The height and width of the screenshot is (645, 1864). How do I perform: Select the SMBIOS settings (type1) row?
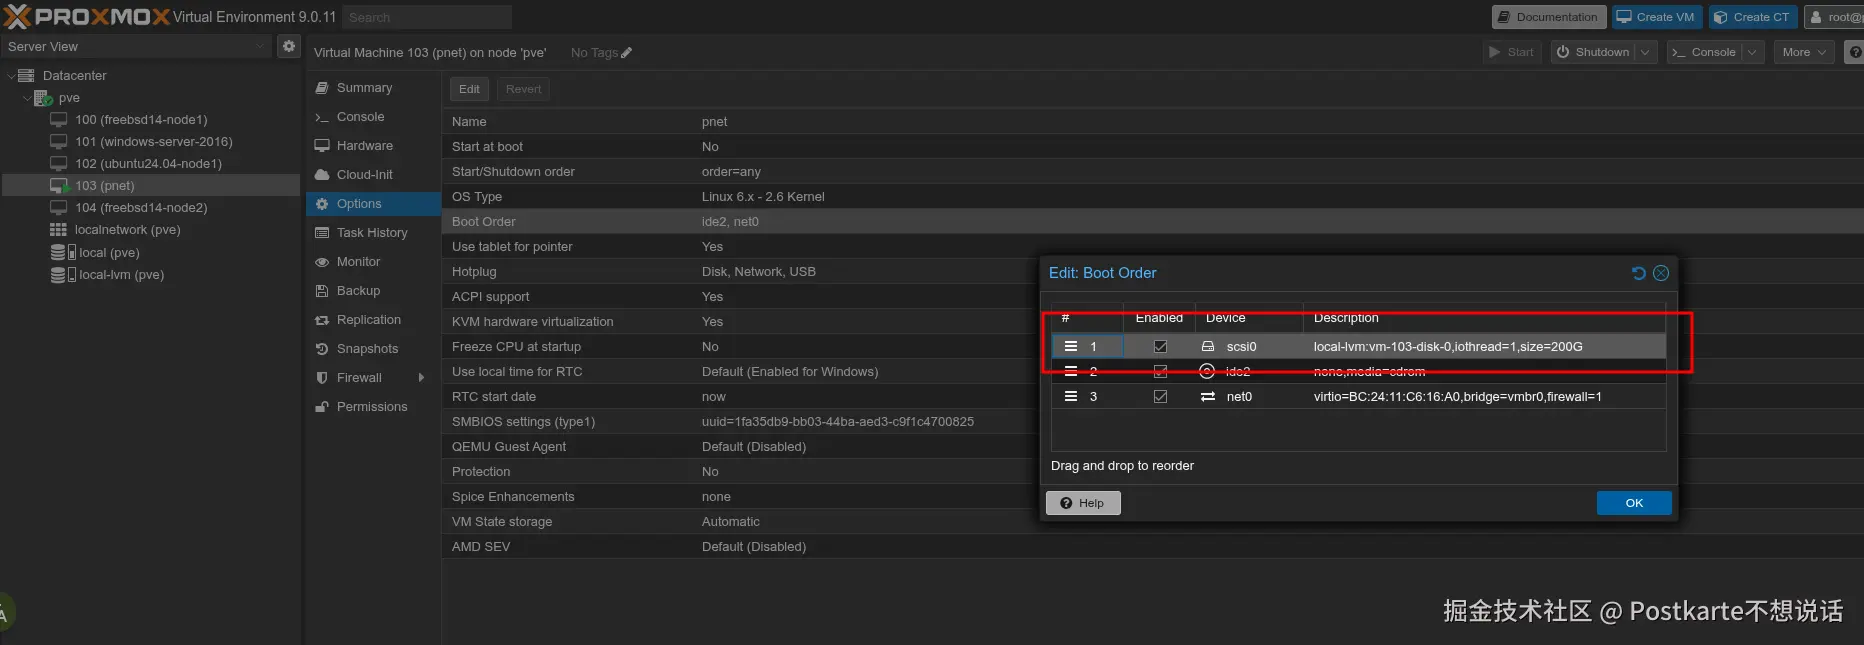tap(740, 422)
